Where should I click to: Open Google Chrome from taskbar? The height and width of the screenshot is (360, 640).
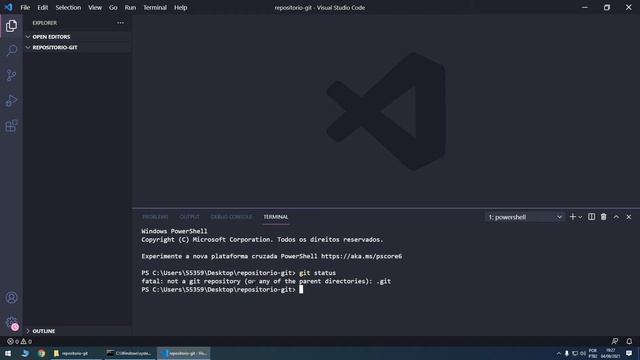tap(41, 353)
